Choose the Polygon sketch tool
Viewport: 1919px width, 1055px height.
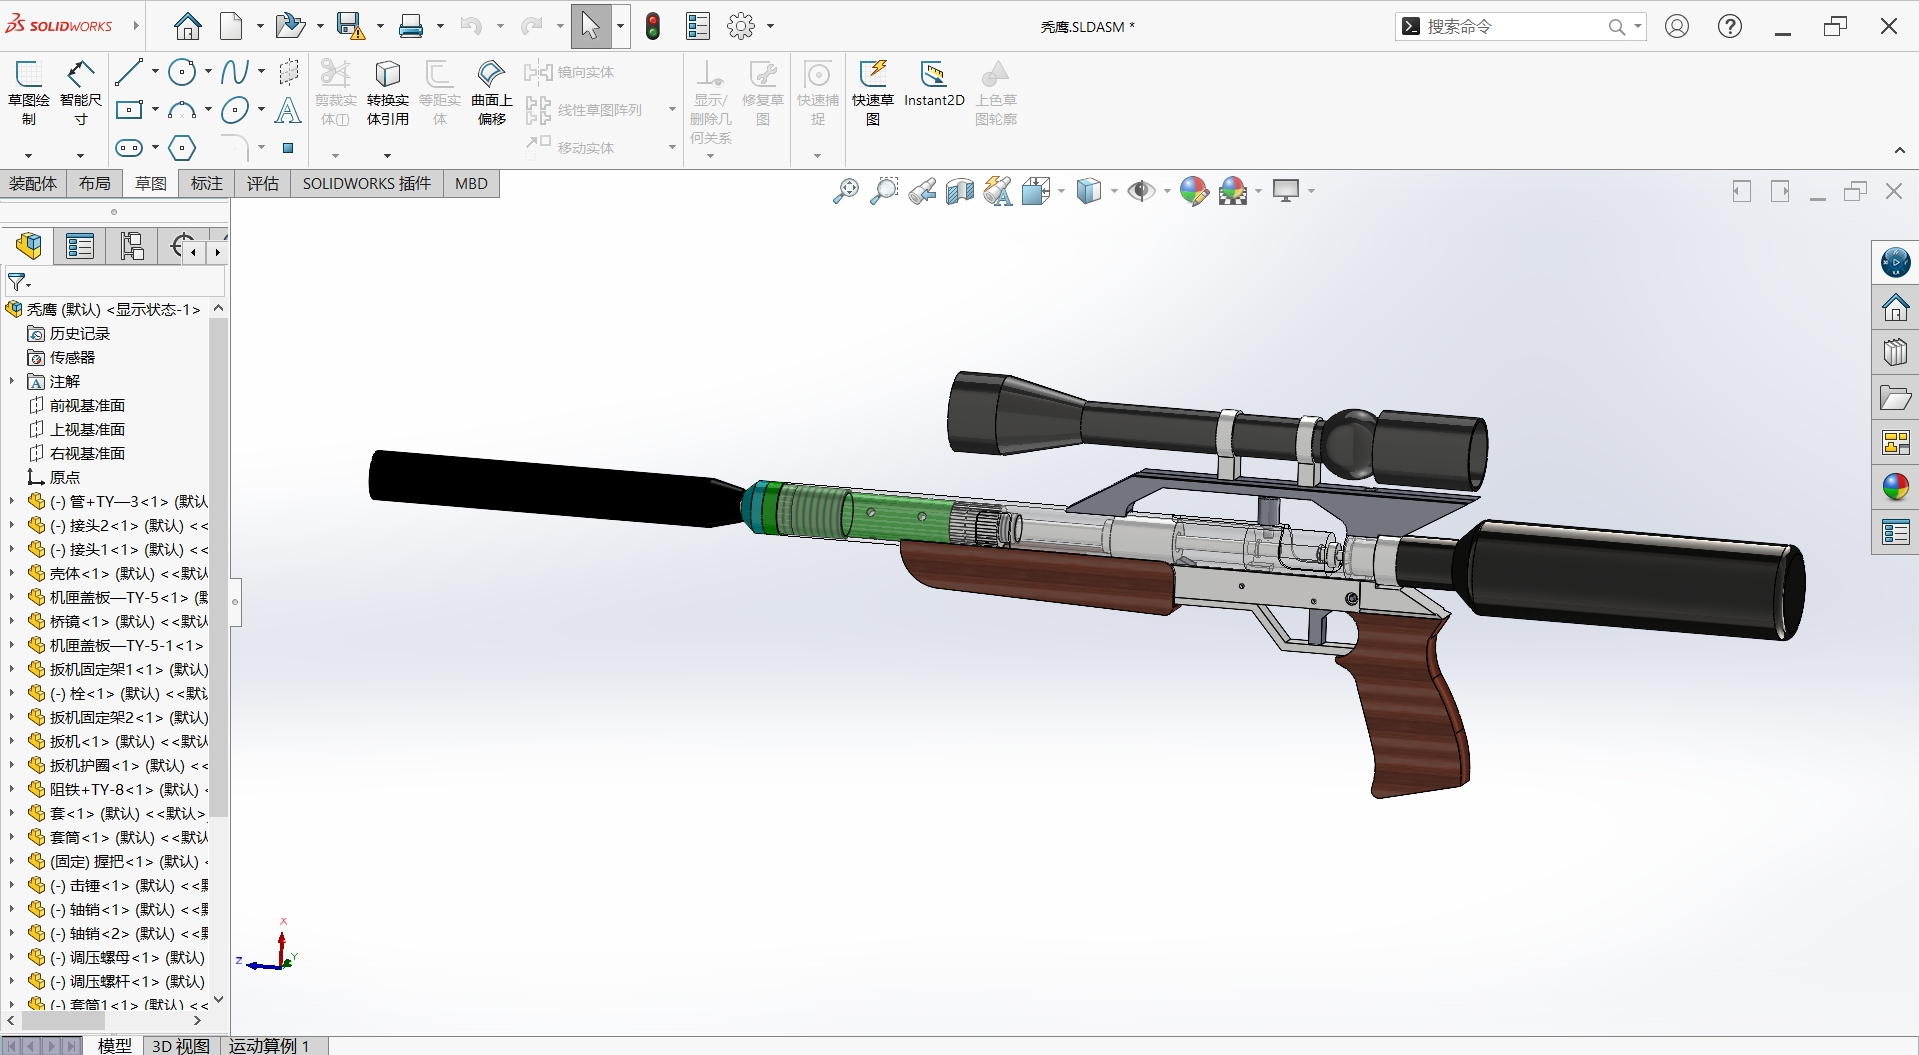pyautogui.click(x=182, y=148)
